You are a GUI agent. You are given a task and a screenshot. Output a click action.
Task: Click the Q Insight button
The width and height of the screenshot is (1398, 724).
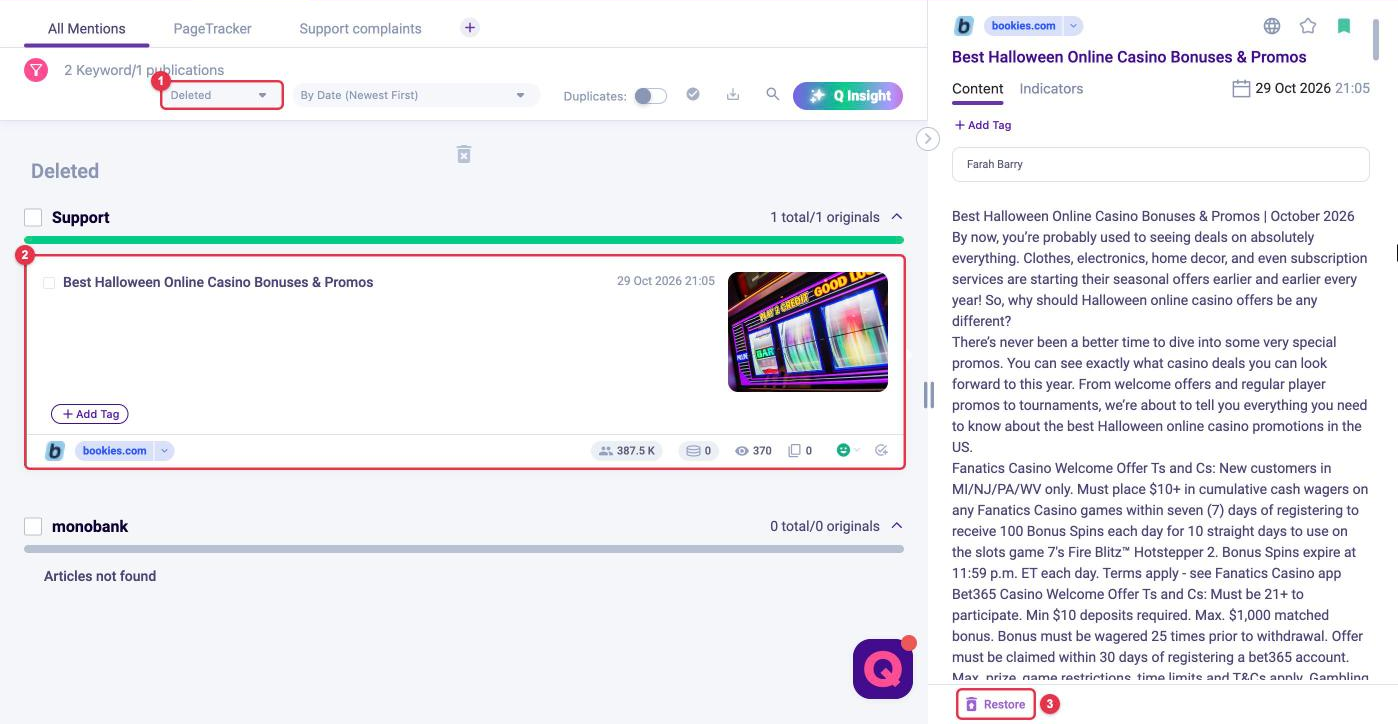pos(848,96)
